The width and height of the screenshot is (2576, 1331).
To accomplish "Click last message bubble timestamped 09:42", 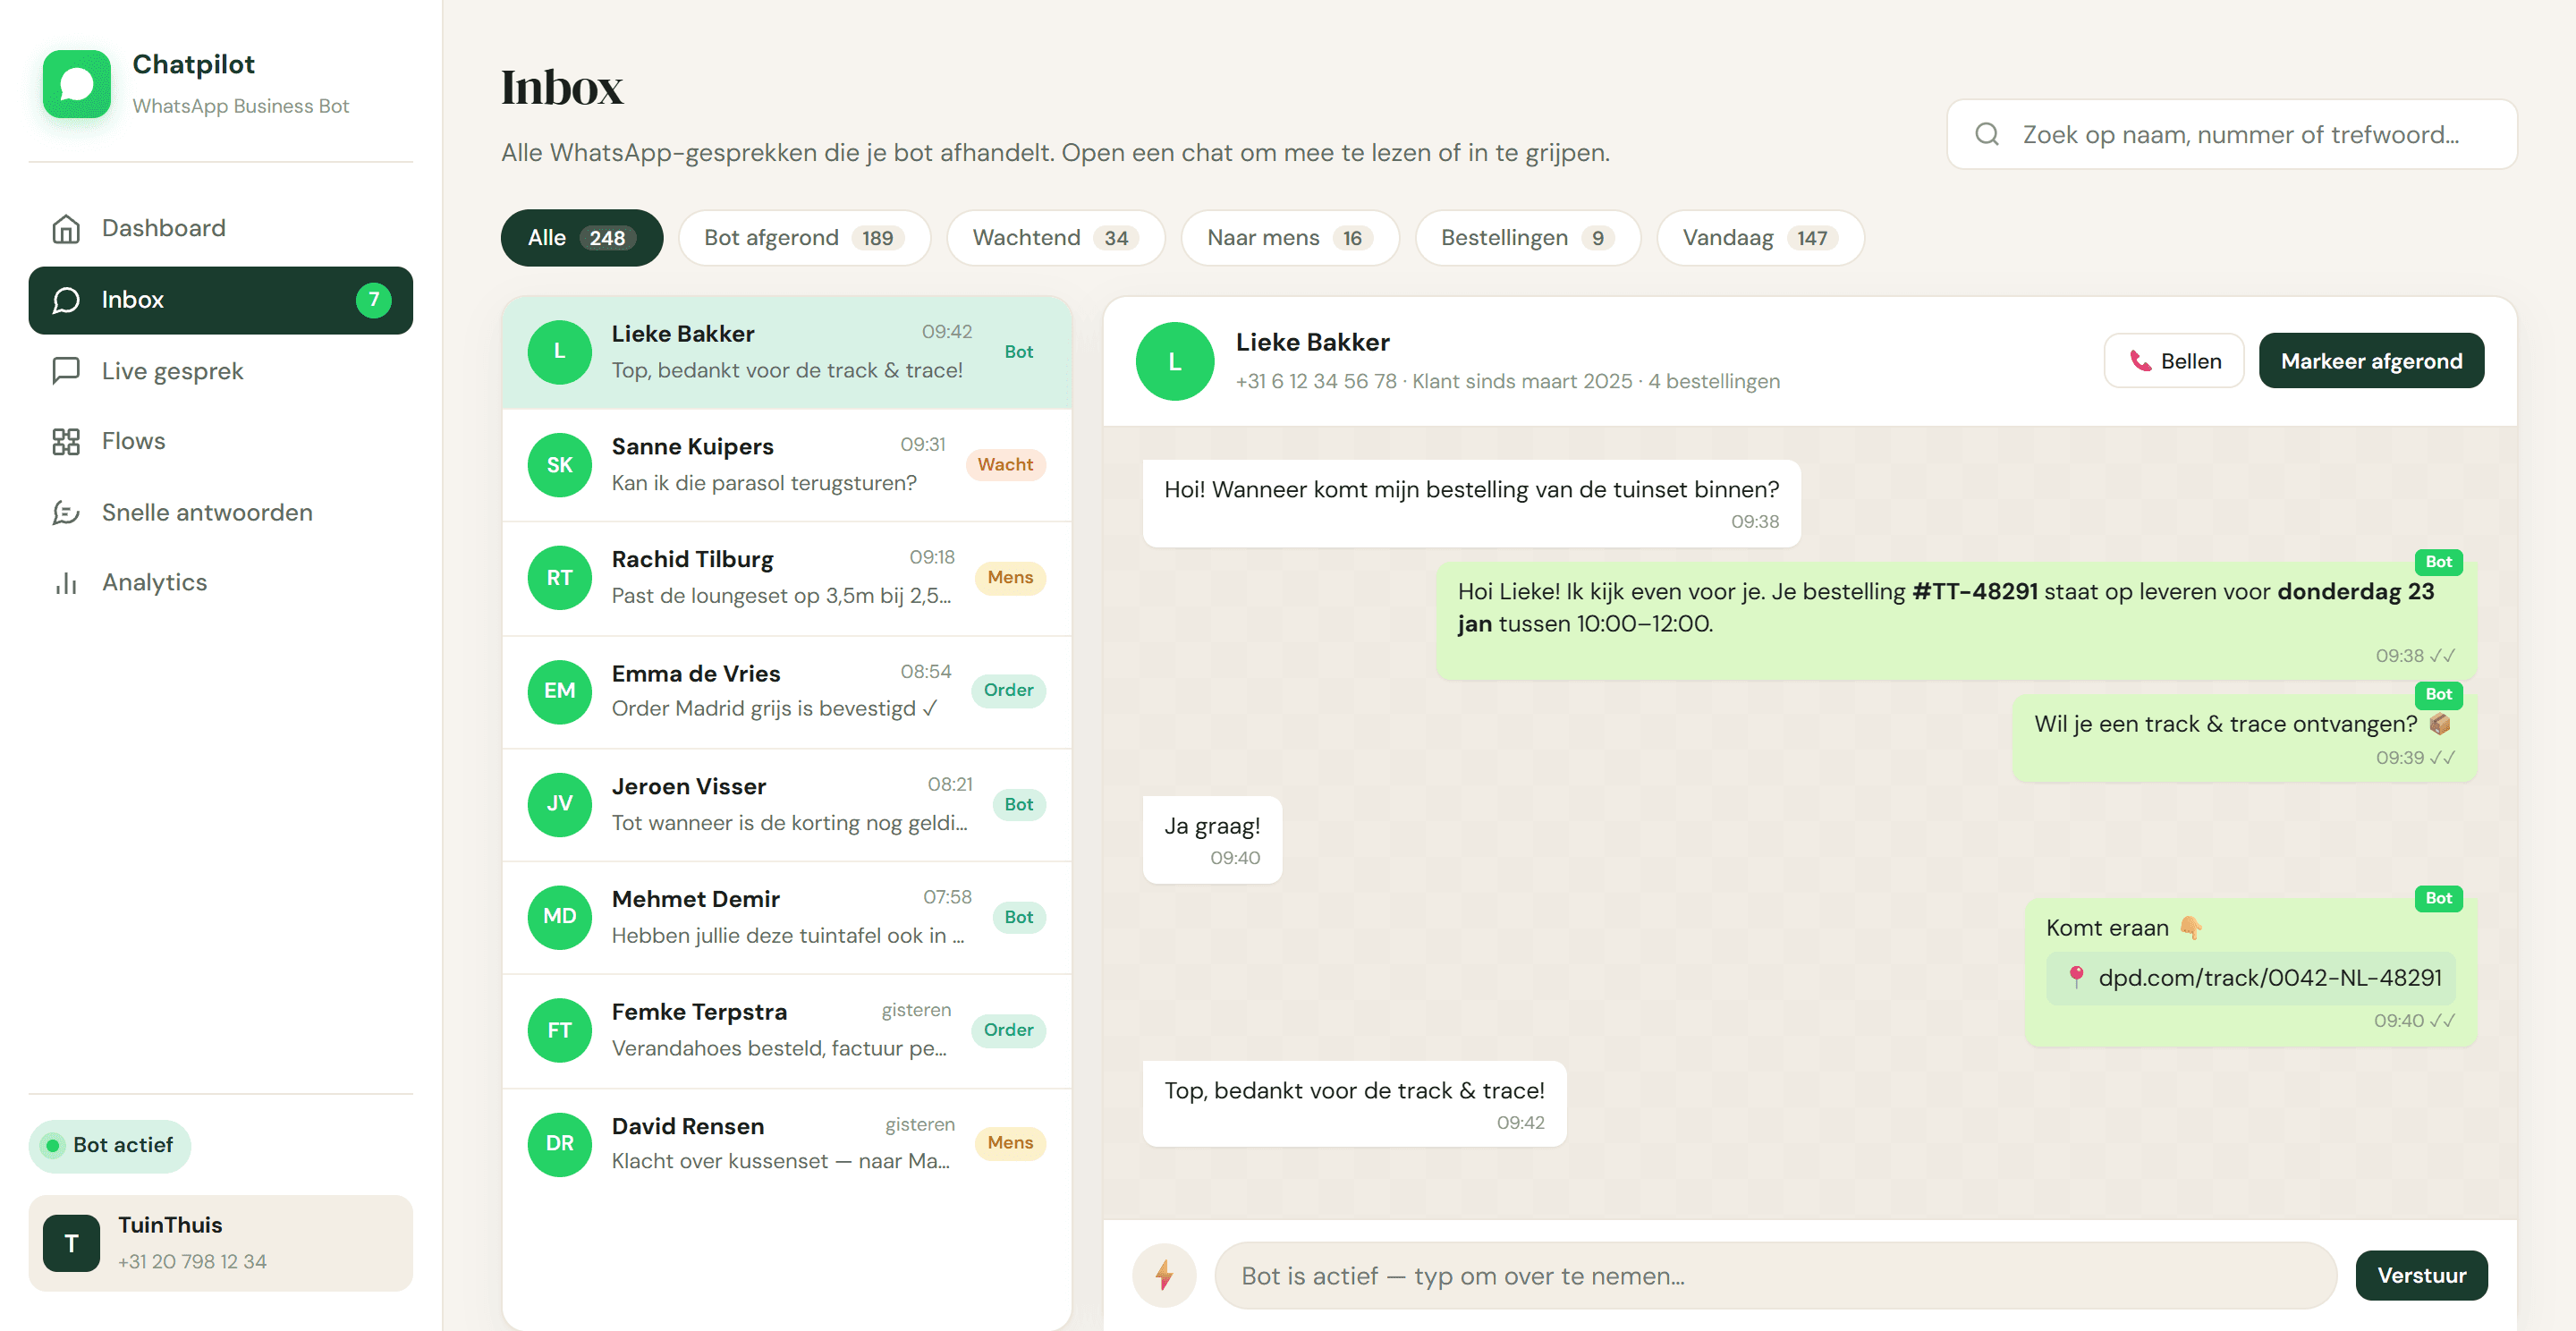I will tap(1354, 1103).
